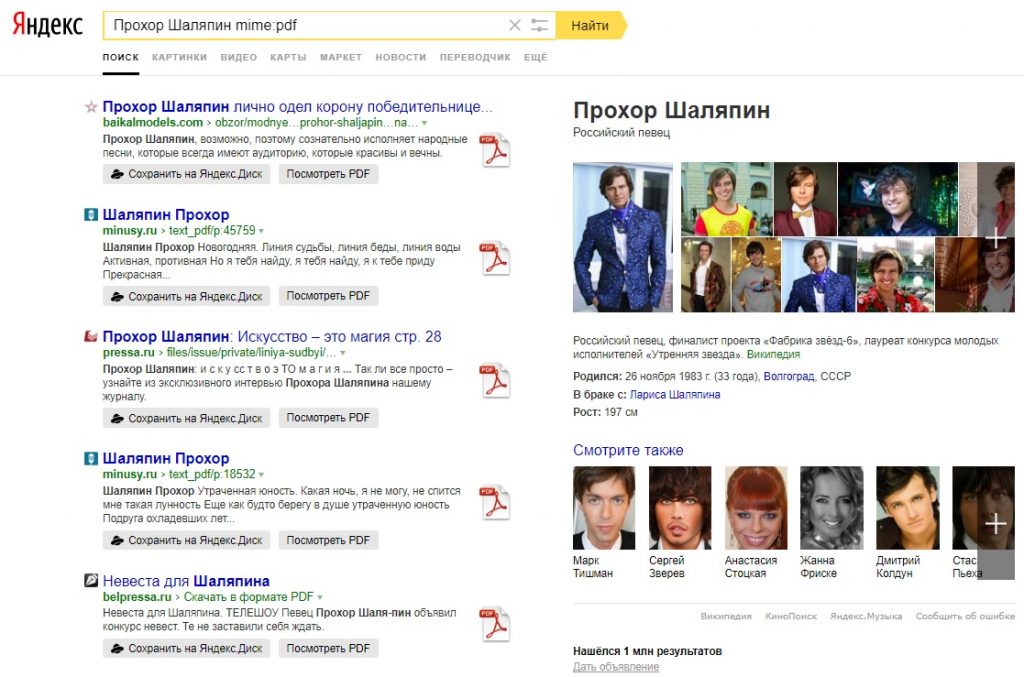
Task: Open the Ещё menu
Action: (x=535, y=58)
